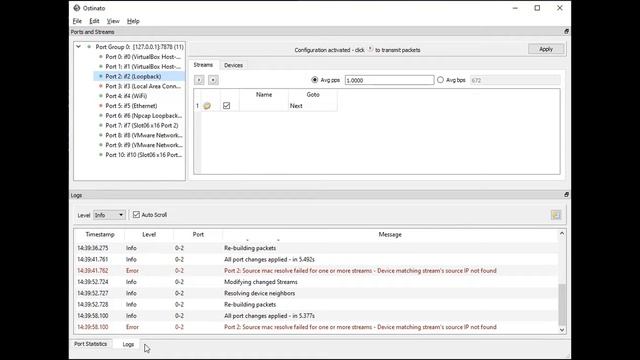Select Port 2: if2 Loopback
This screenshot has width=640, height=360.
click(x=133, y=76)
